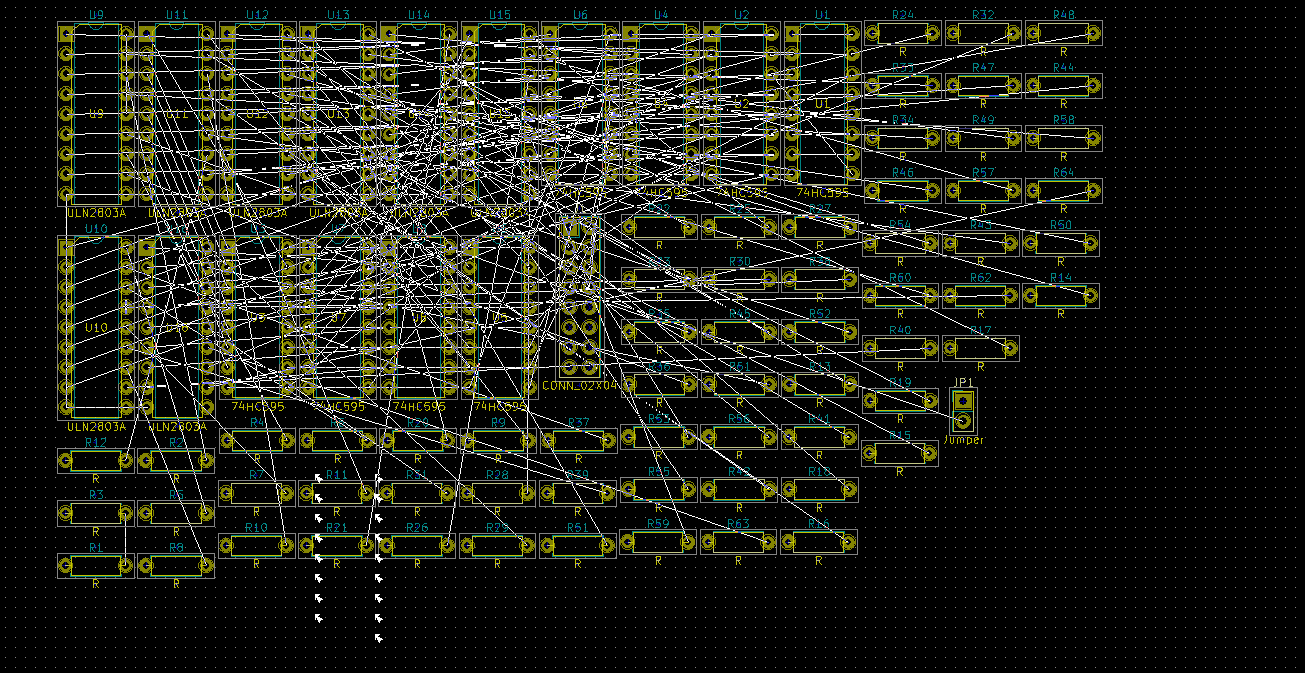Select resistor R48 footprint
Viewport: 1305px width, 673px height.
click(1063, 33)
